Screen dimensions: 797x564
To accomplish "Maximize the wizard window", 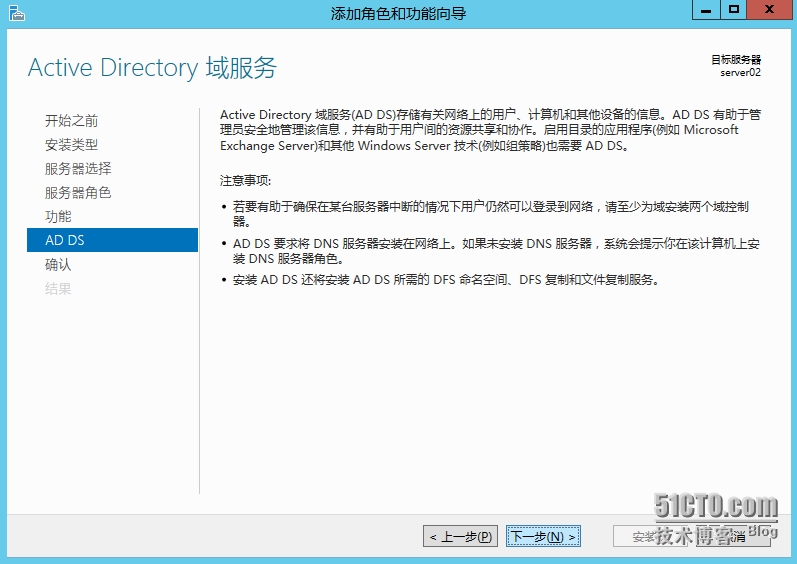I will (x=733, y=10).
